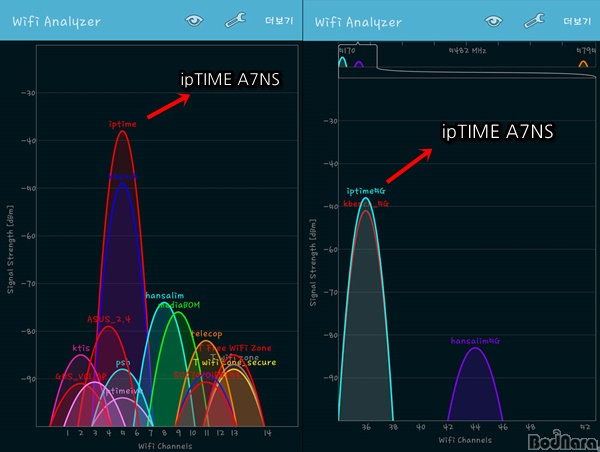
Task: Tap the purple mini curve in band overview
Action: pos(359,64)
